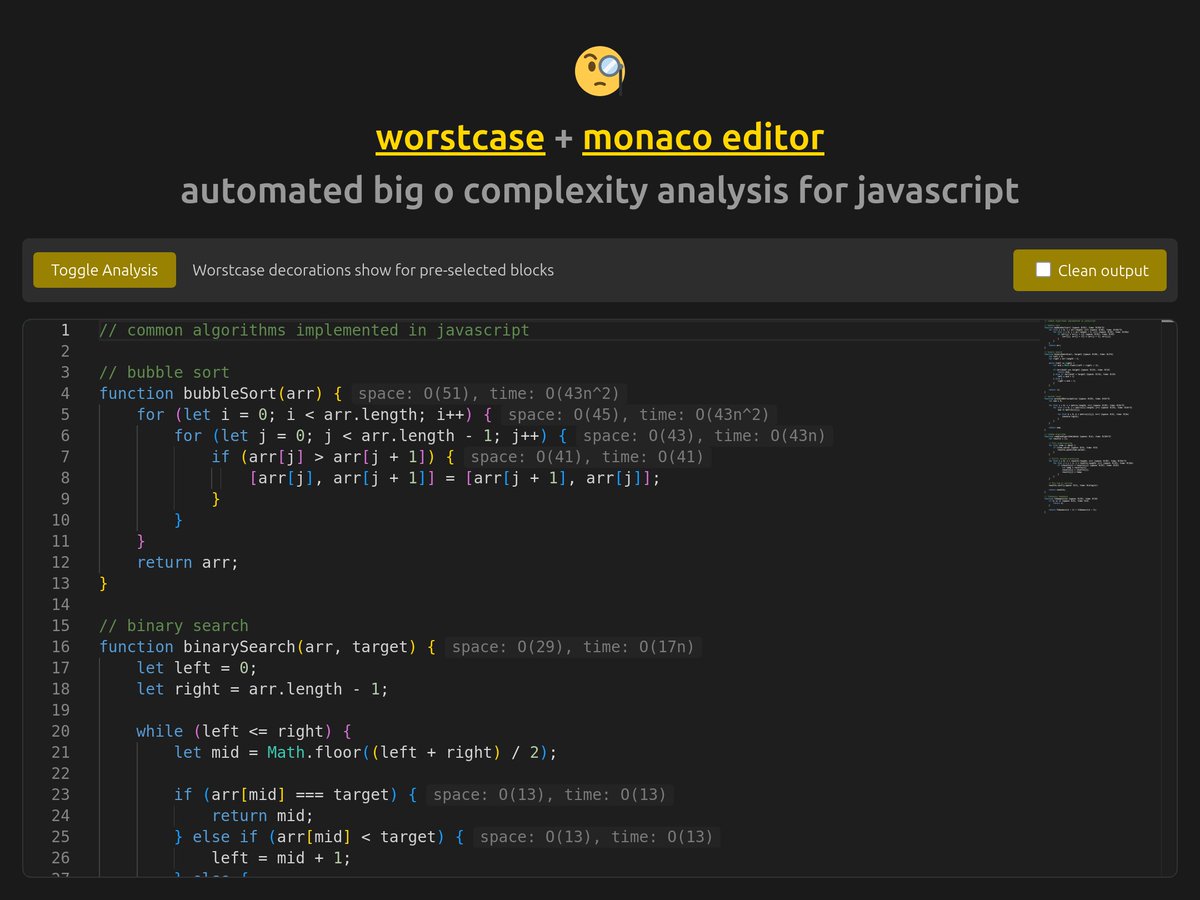Click the 'let left = 0;' line
Screen dimensions: 1200x900
[197, 668]
